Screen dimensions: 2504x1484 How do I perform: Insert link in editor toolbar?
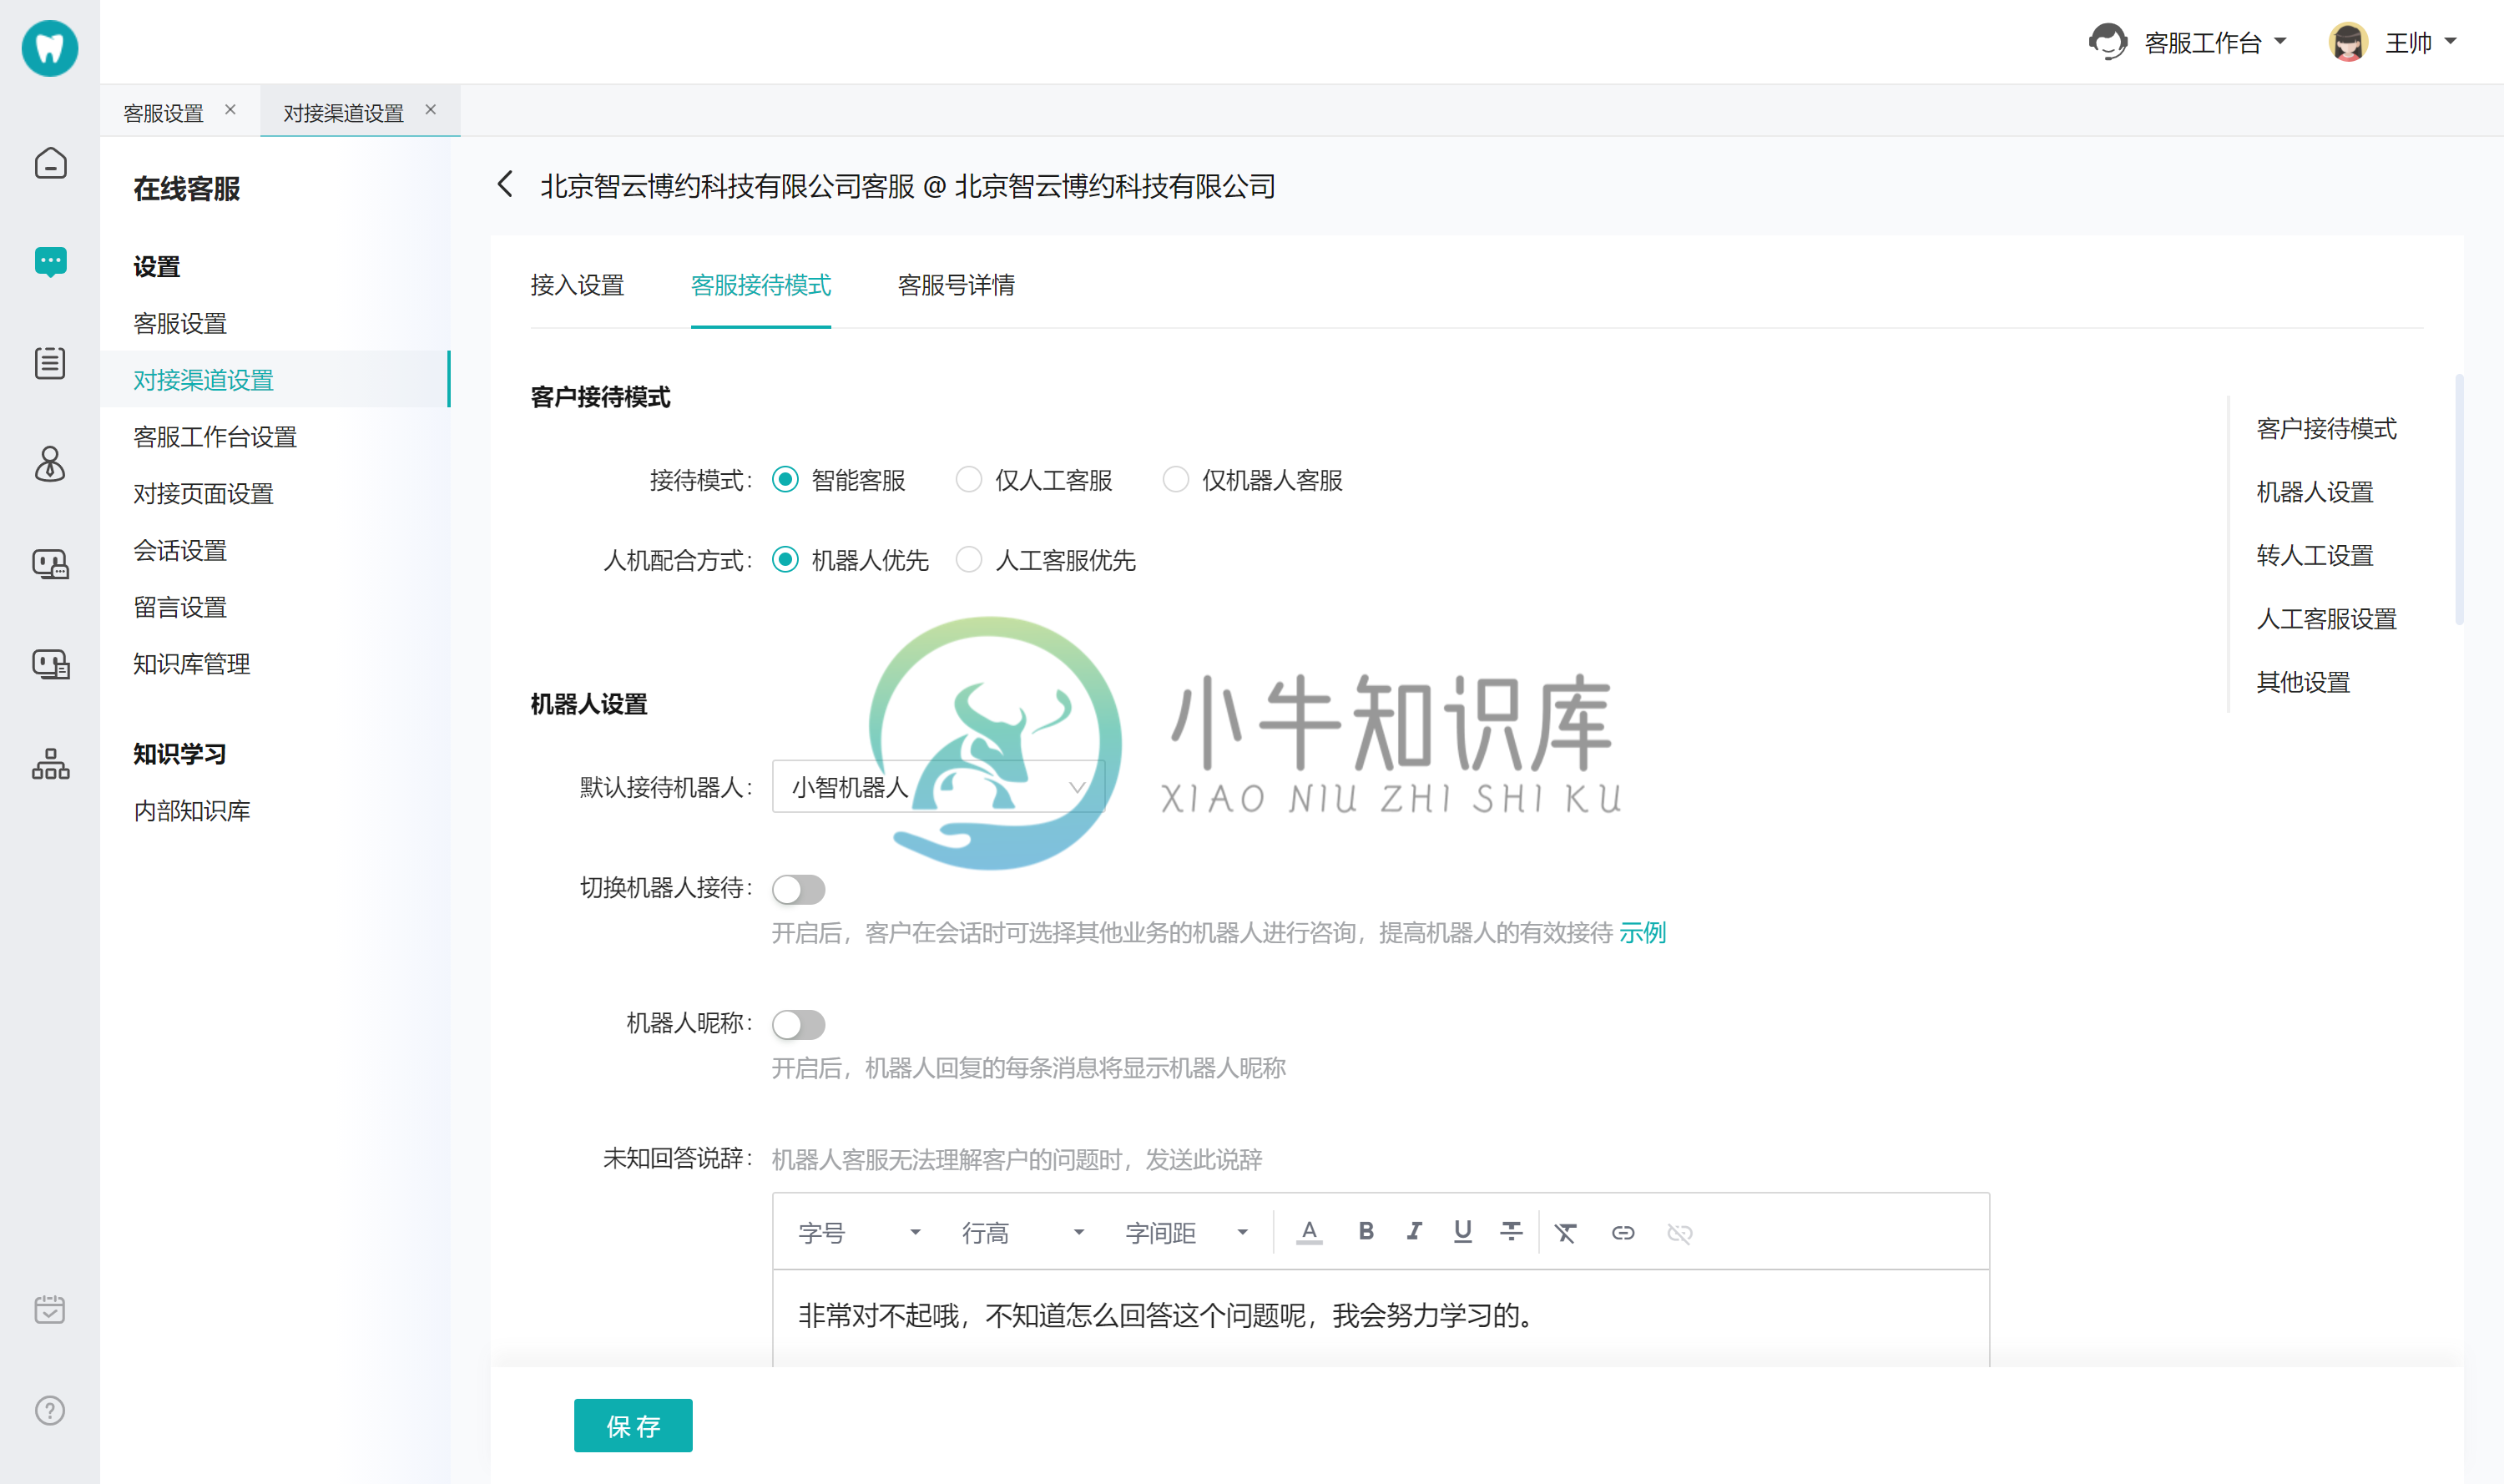(x=1623, y=1233)
